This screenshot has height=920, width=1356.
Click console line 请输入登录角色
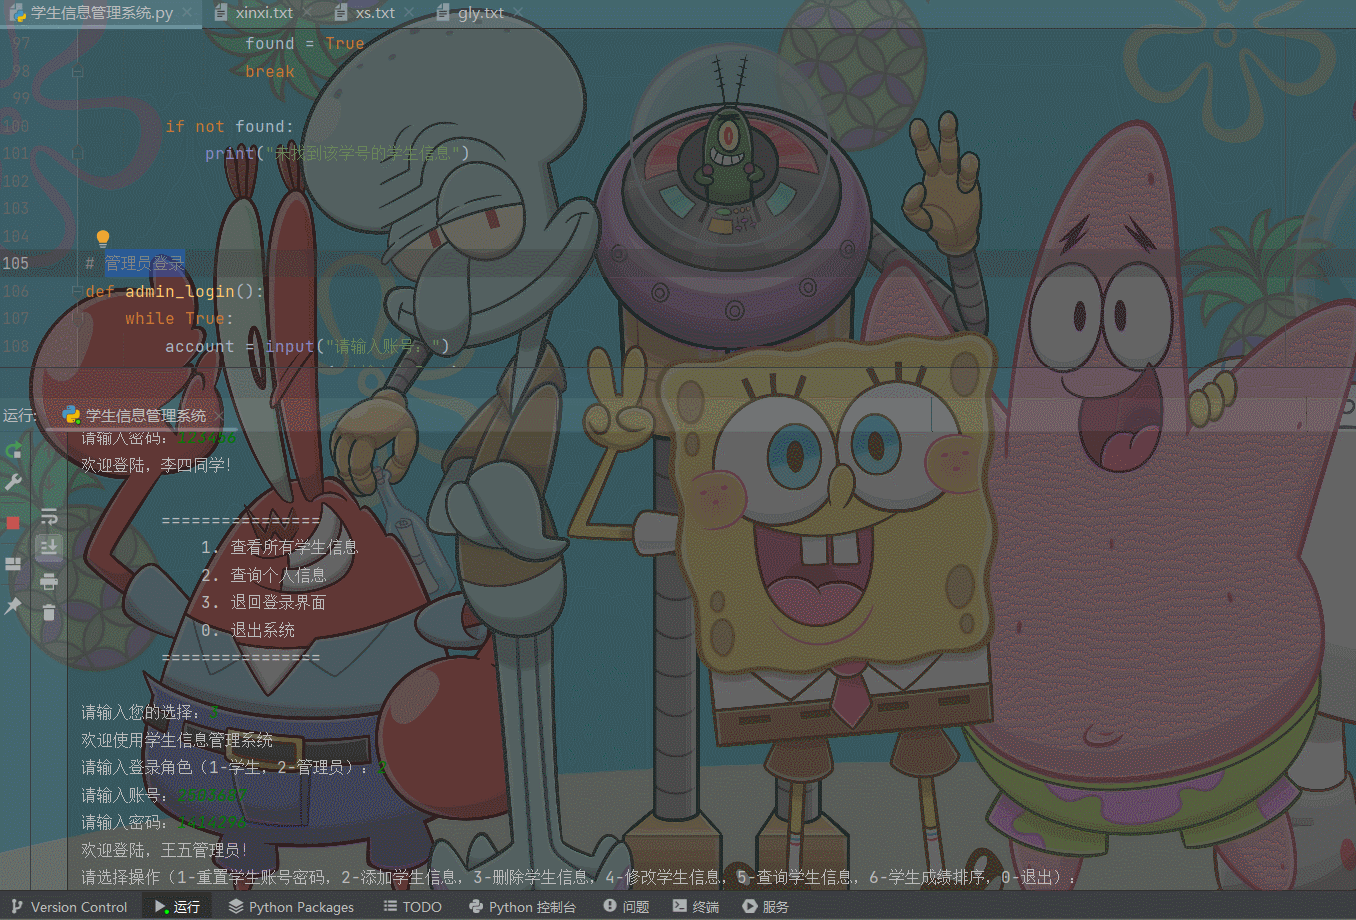click(234, 767)
